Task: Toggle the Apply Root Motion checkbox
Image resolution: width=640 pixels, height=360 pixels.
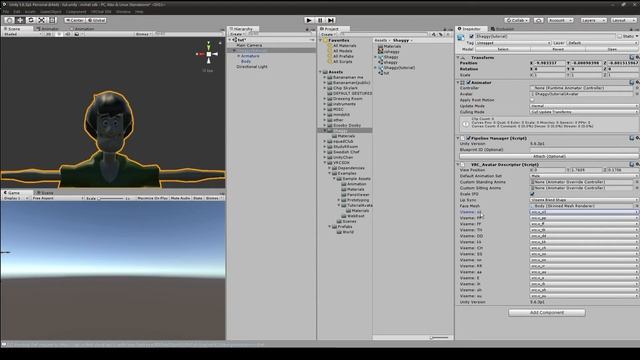Action: click(x=532, y=100)
